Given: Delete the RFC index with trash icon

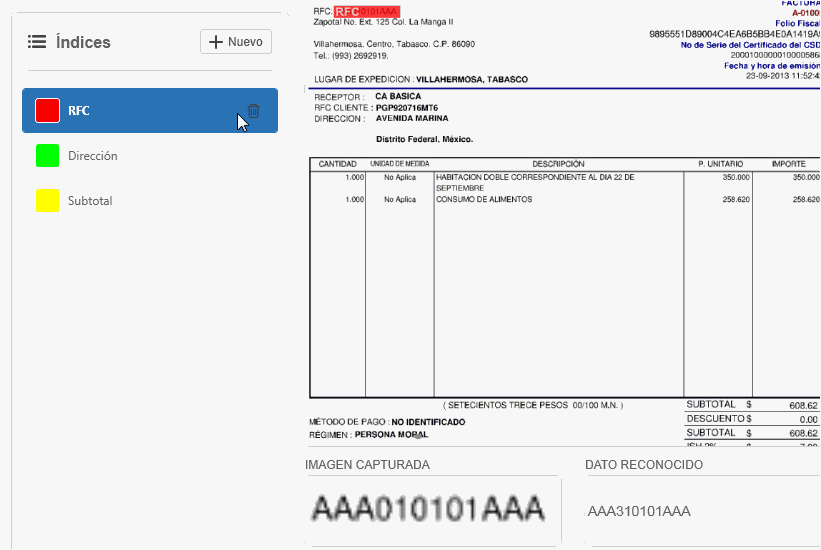Looking at the screenshot, I should click(253, 111).
